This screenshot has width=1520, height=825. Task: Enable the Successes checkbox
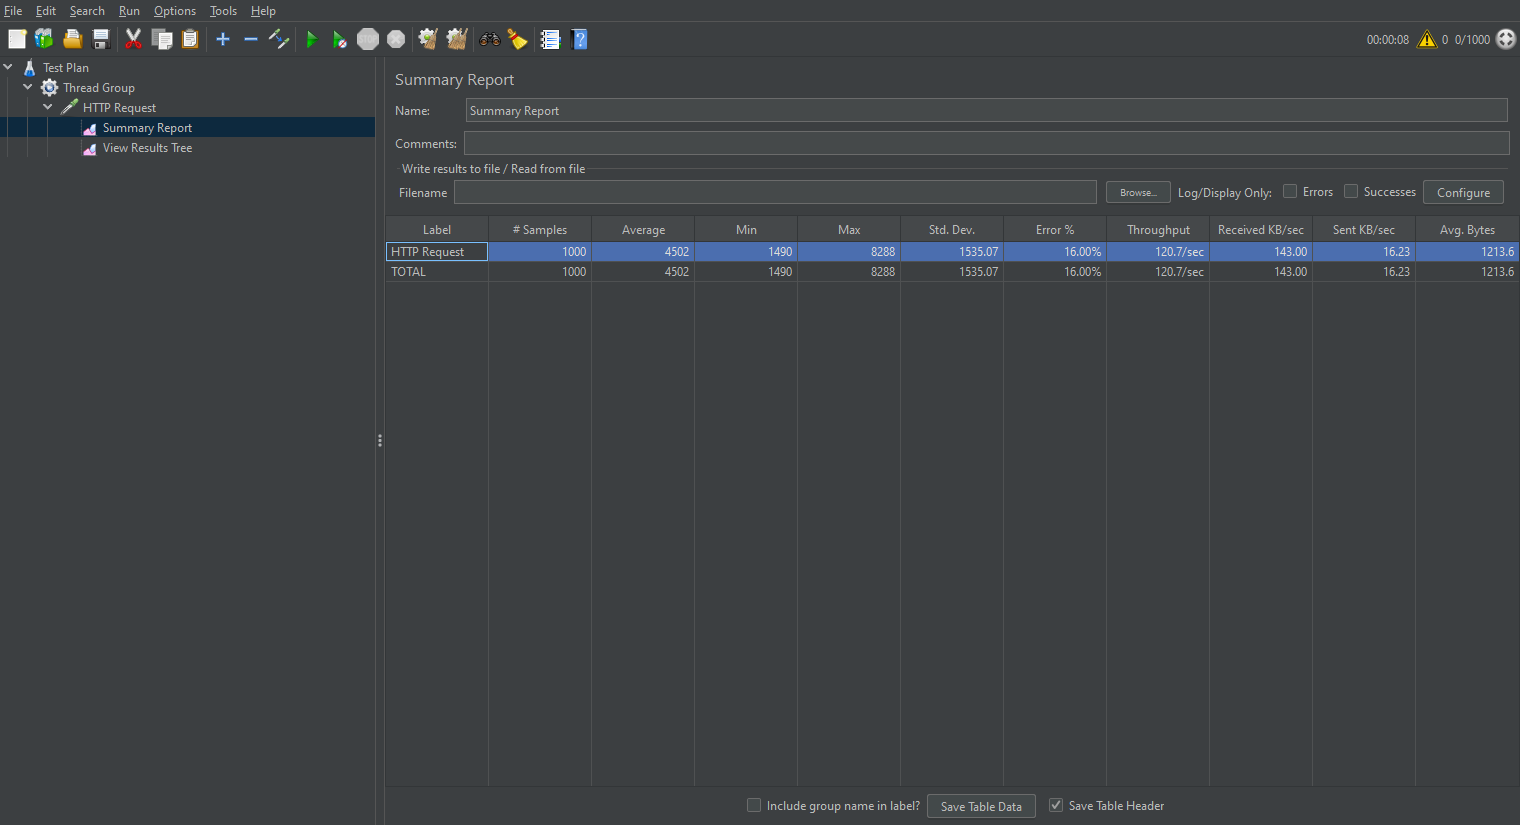[1351, 192]
